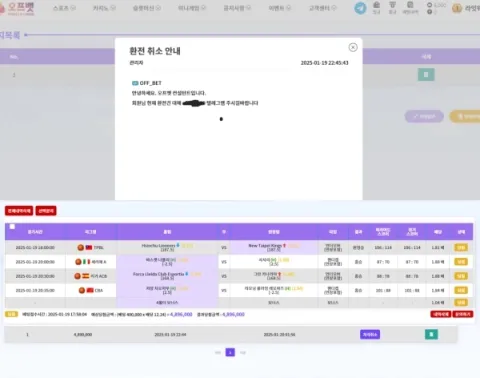Click the teal delete icon in message row 1
This screenshot has height=378, width=480.
[426, 75]
